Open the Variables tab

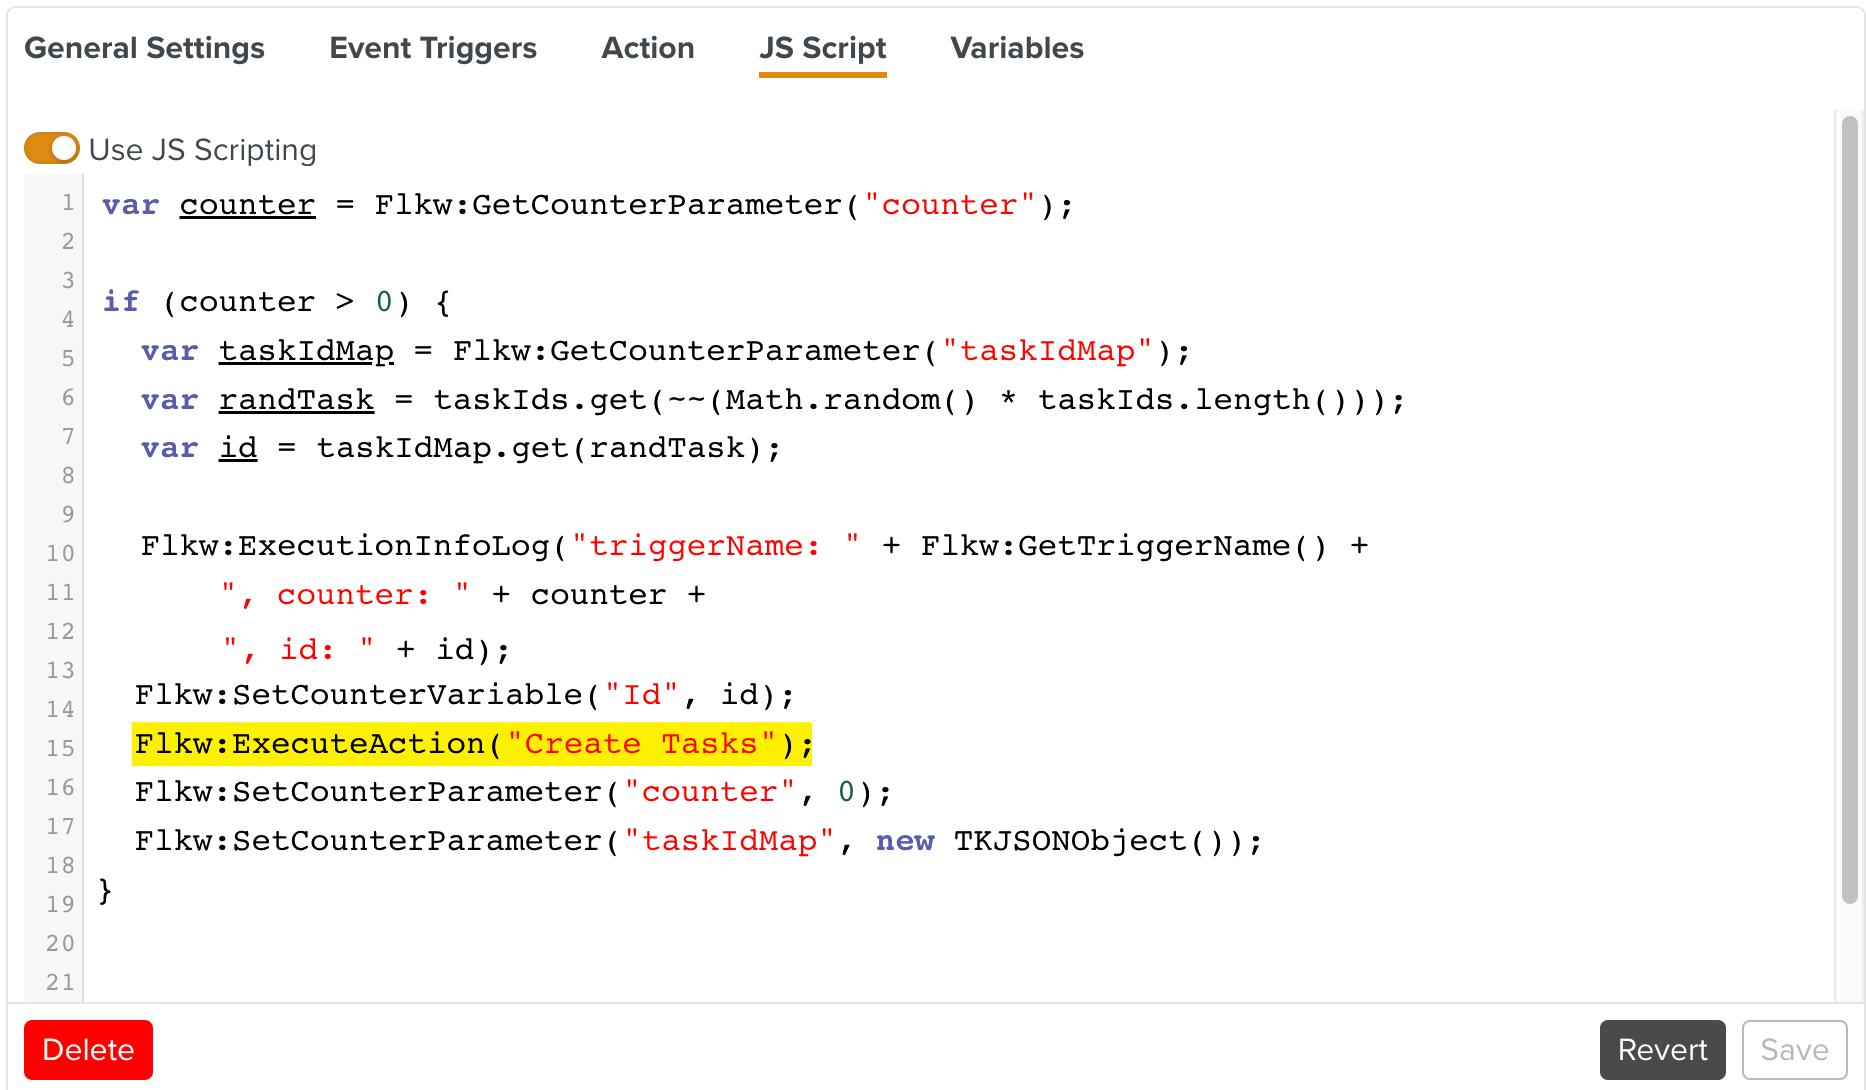point(1016,48)
